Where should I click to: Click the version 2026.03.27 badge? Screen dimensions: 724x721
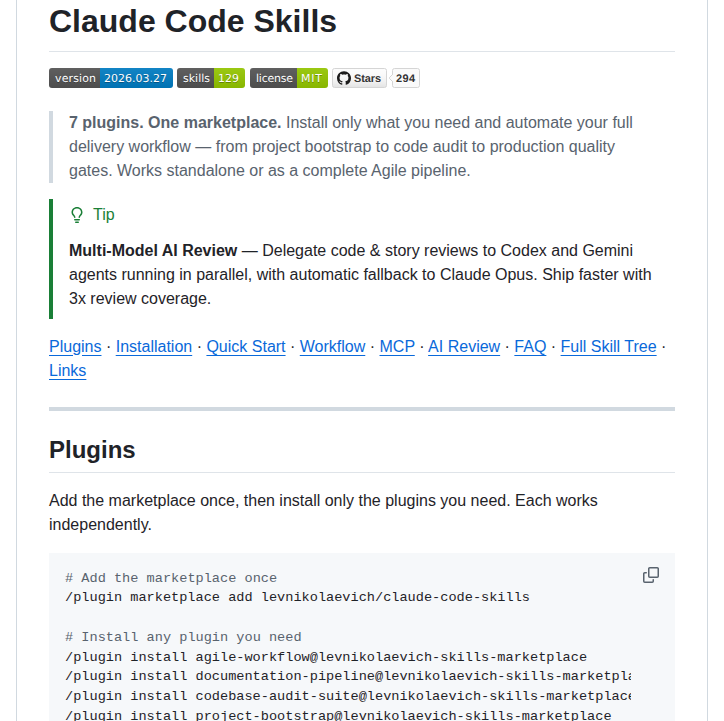(x=111, y=78)
